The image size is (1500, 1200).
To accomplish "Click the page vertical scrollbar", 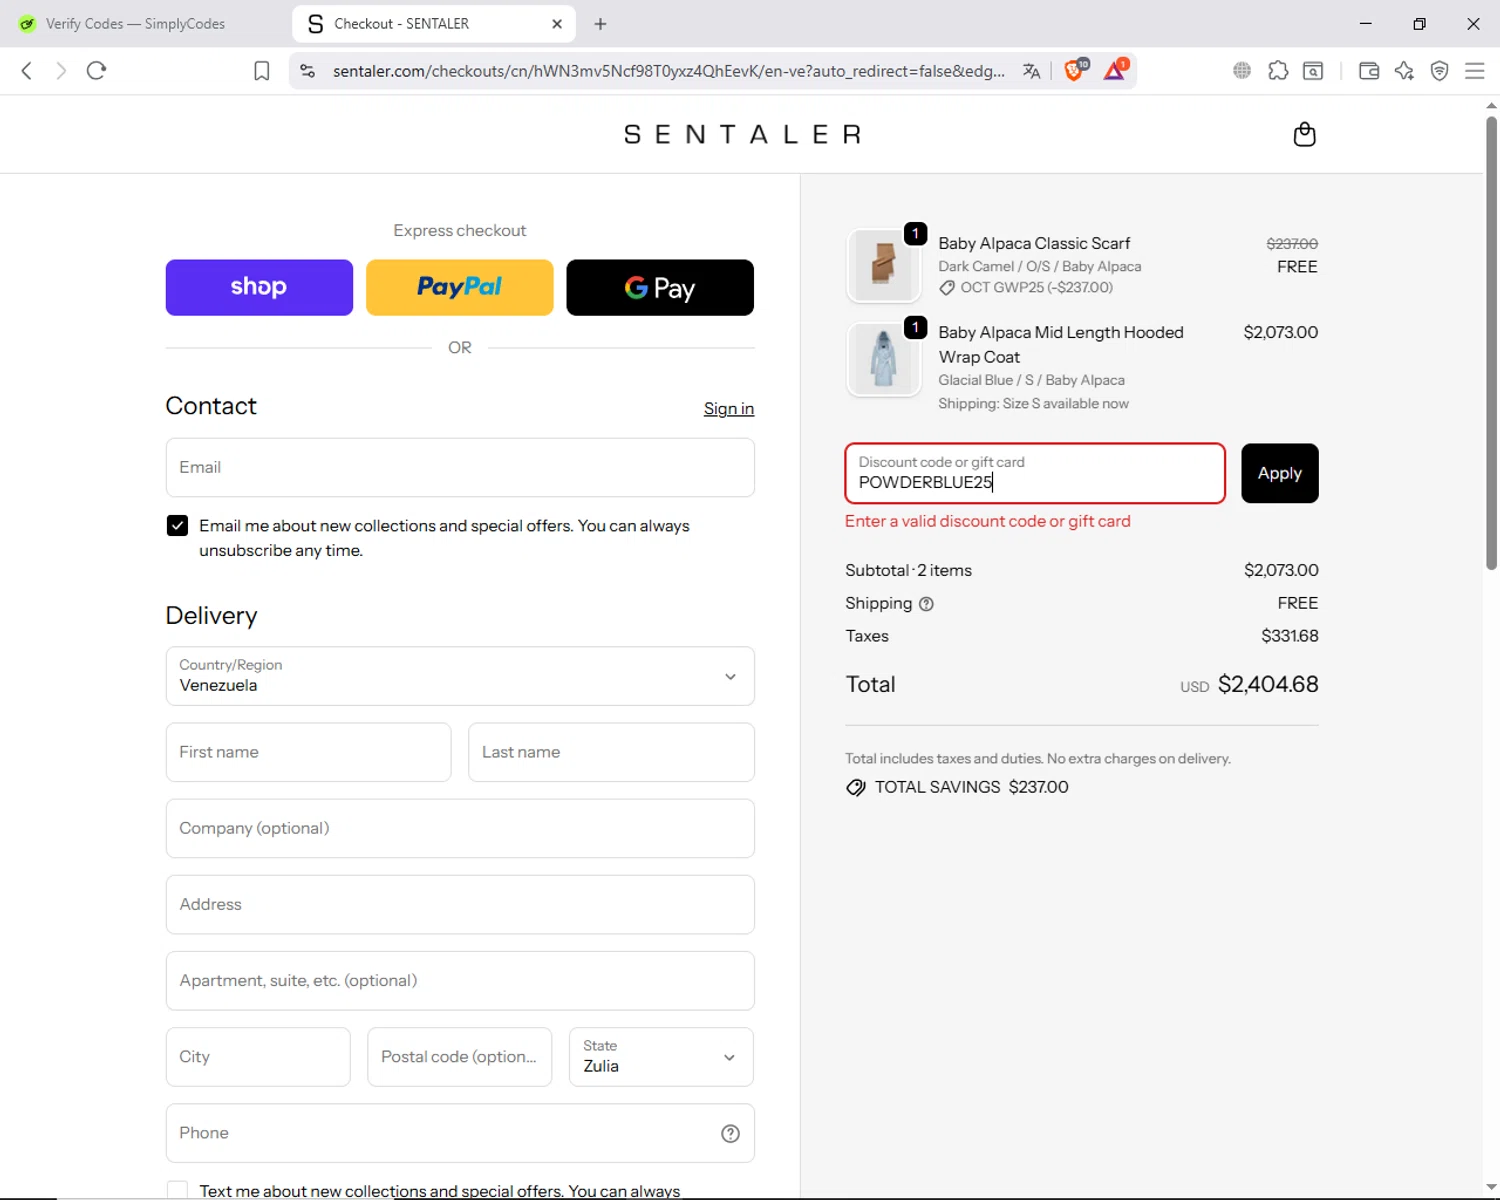I will (1491, 345).
